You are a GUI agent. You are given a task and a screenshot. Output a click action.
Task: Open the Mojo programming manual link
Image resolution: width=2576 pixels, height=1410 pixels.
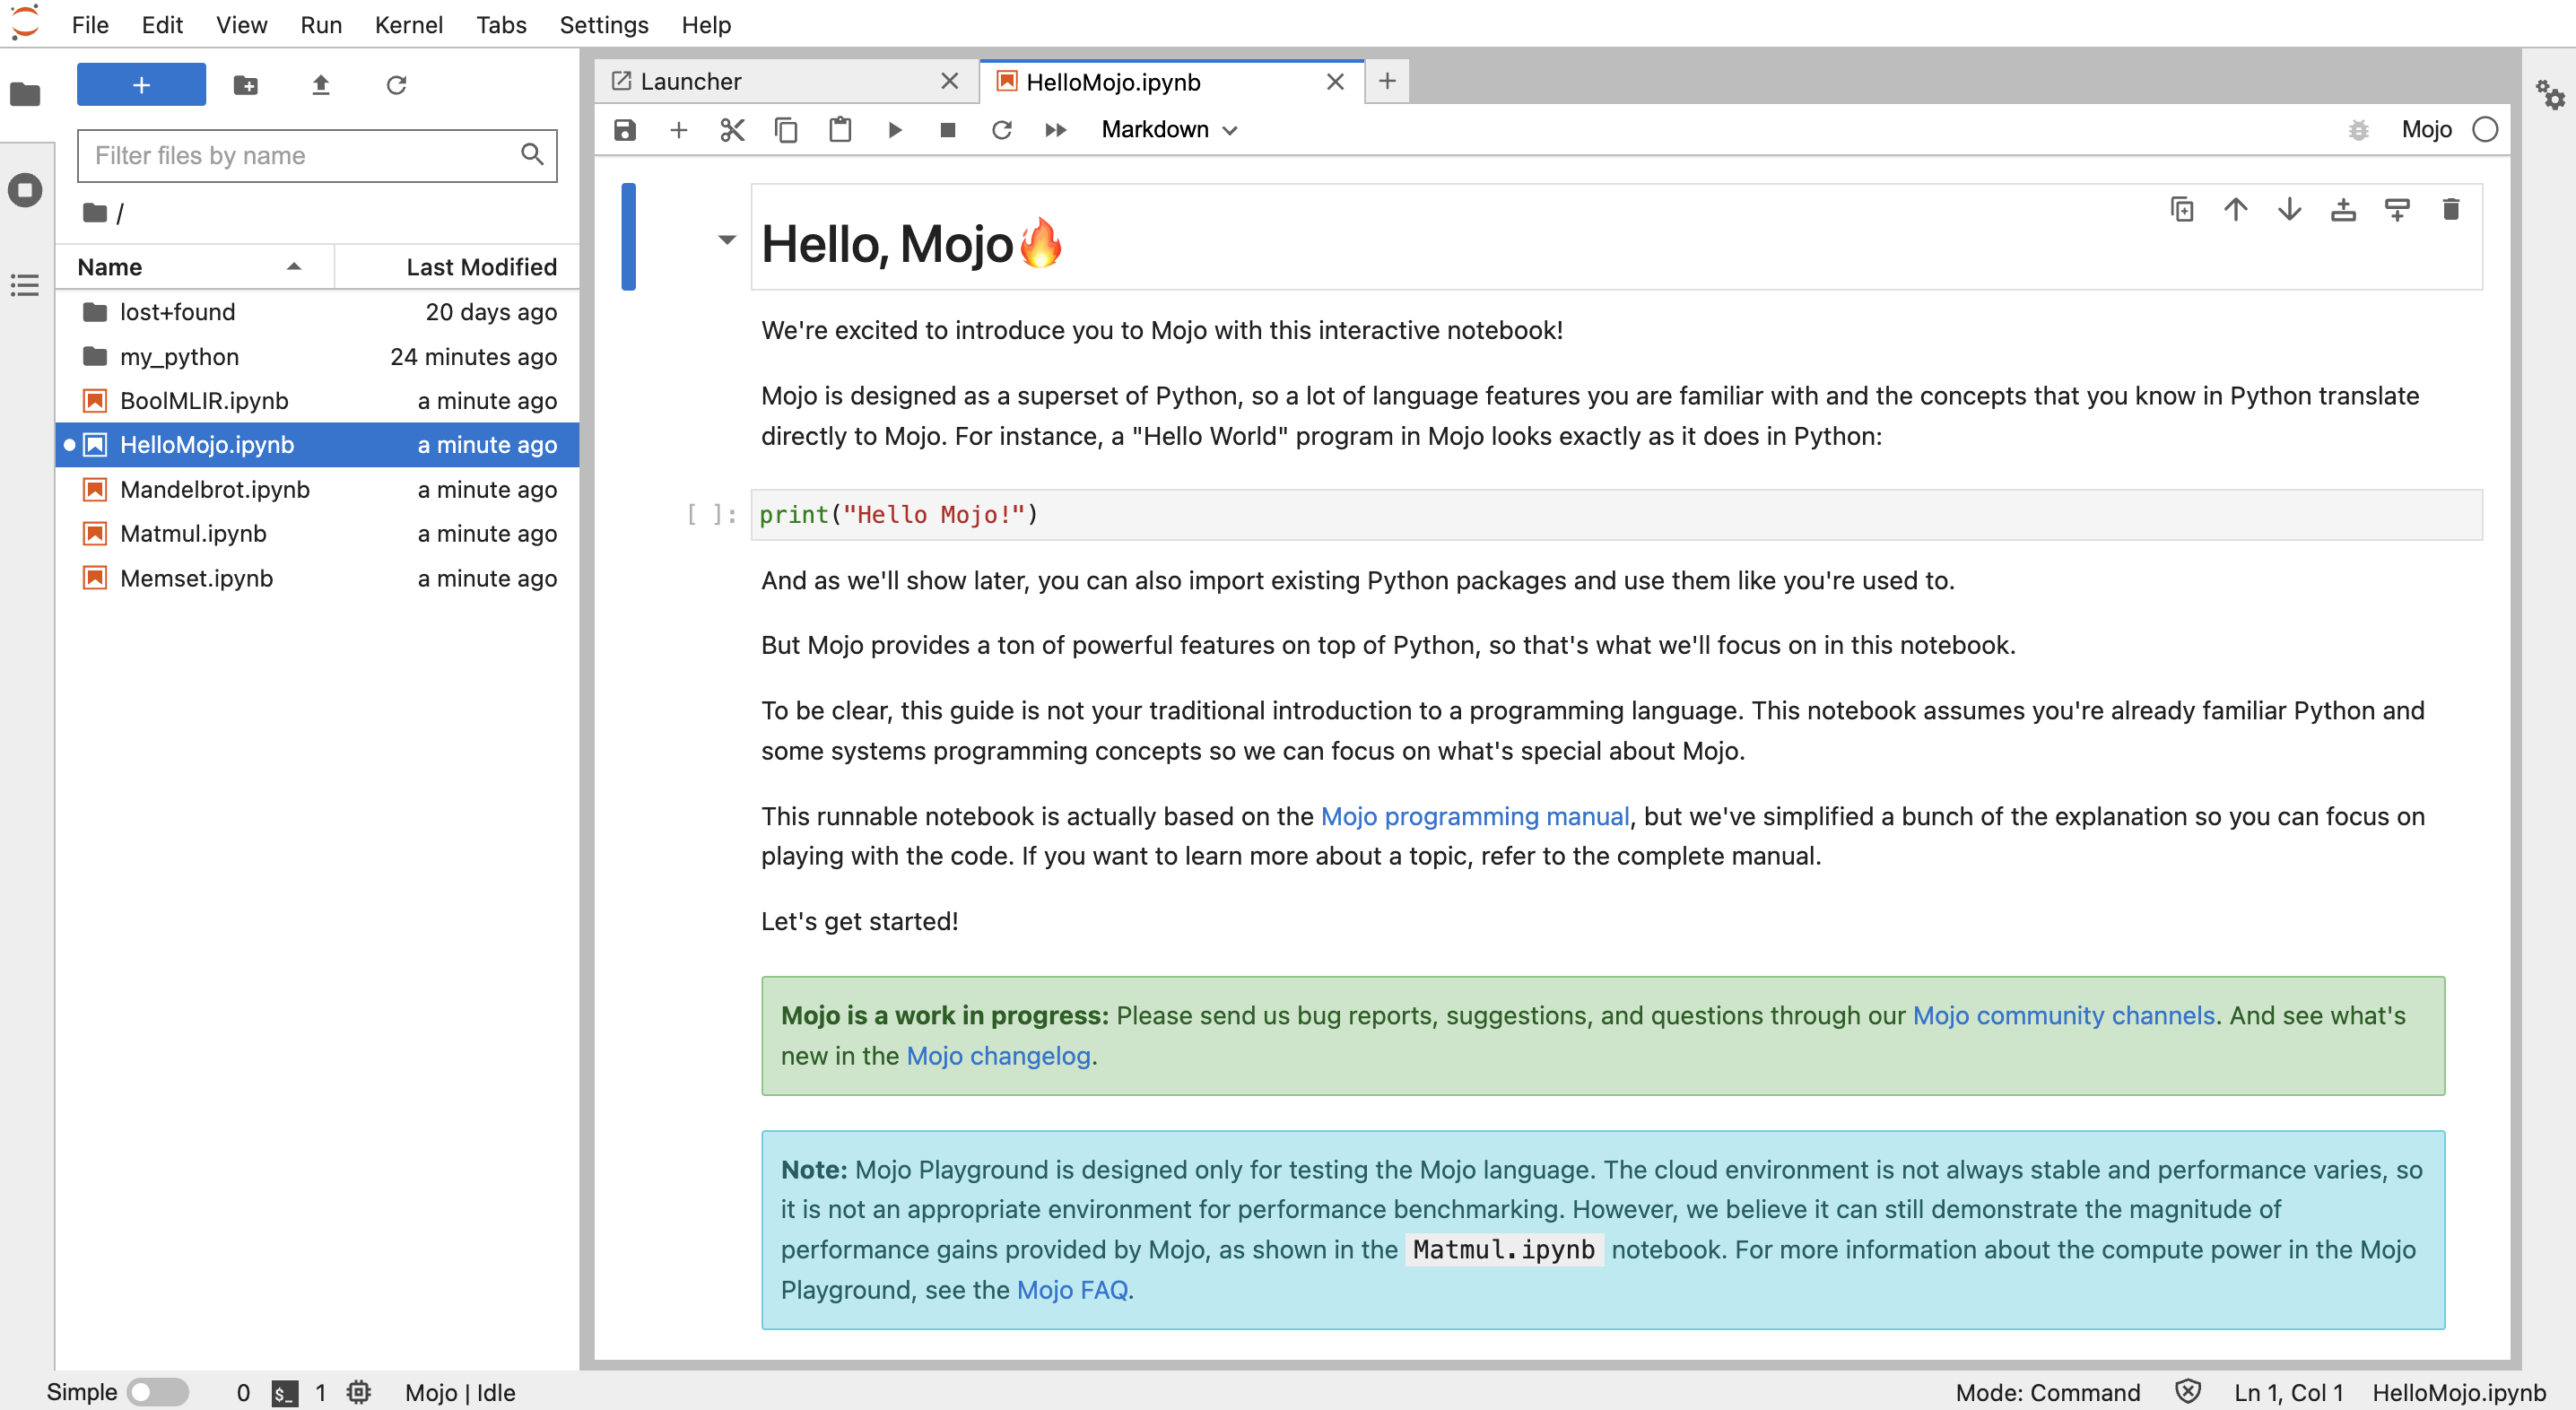click(1475, 816)
